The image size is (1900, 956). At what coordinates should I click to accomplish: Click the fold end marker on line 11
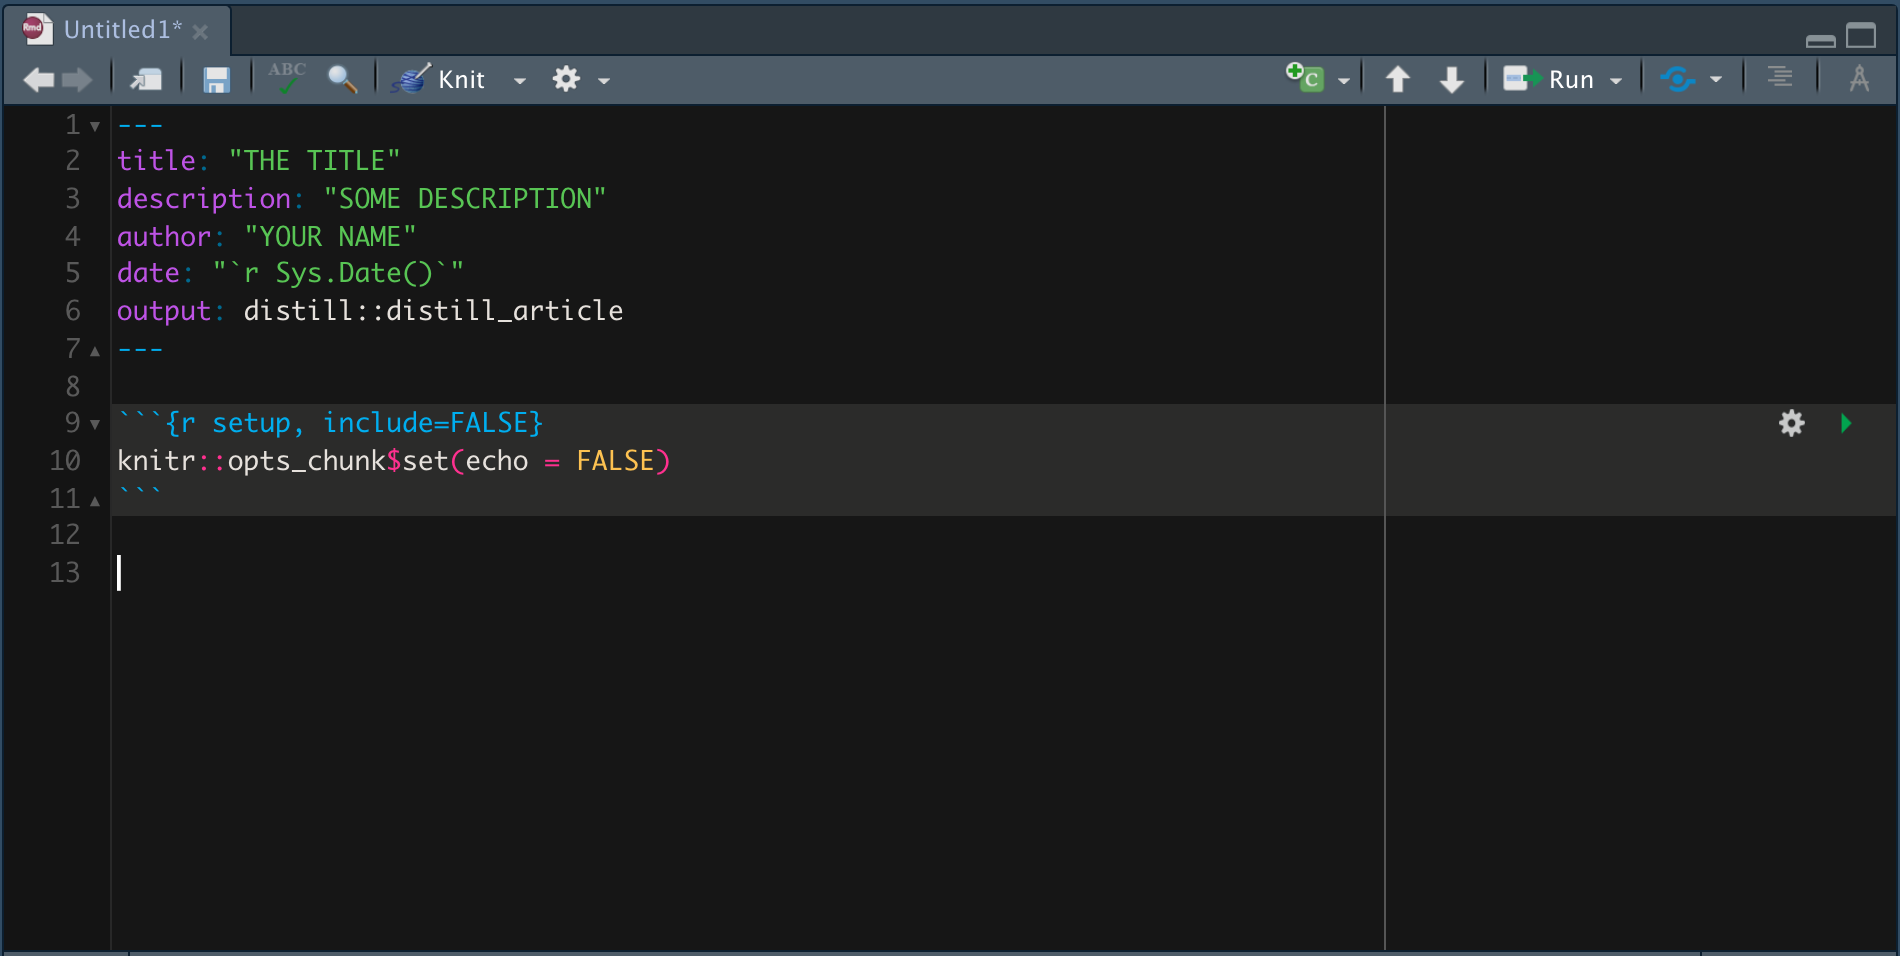click(x=95, y=500)
